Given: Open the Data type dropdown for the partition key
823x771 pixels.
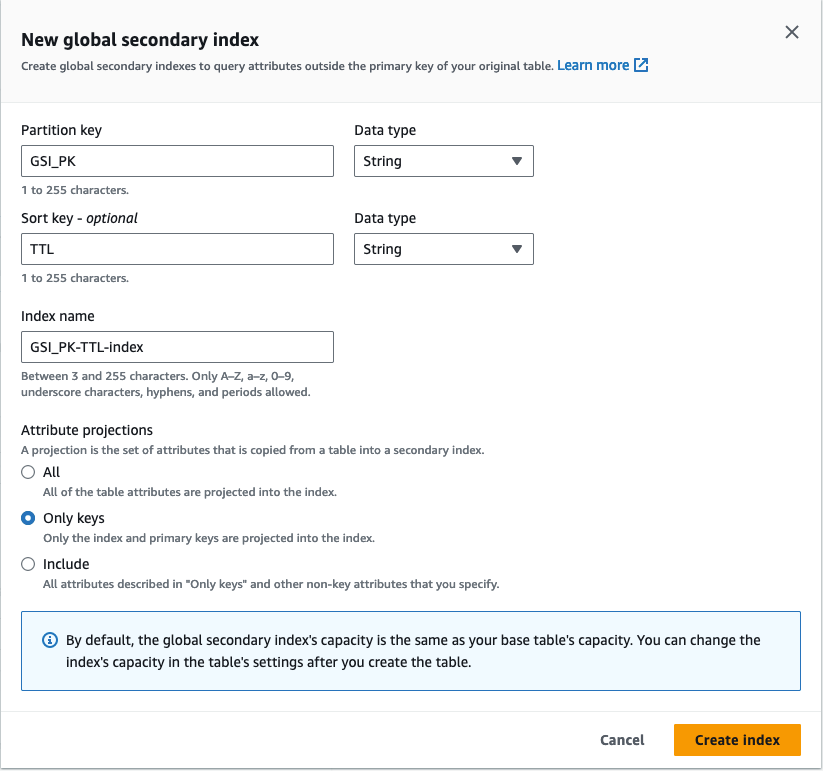Looking at the screenshot, I should [443, 160].
